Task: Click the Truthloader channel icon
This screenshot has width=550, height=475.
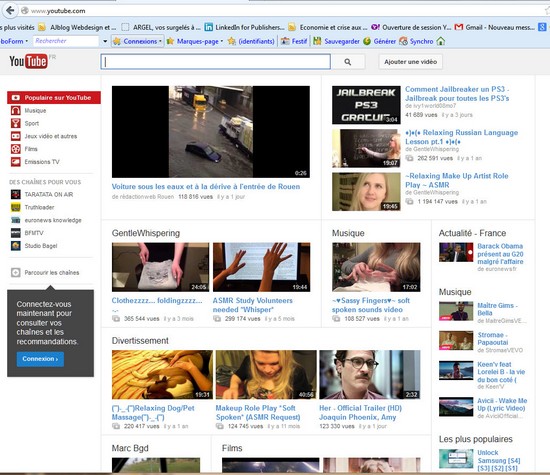Action: (15, 207)
